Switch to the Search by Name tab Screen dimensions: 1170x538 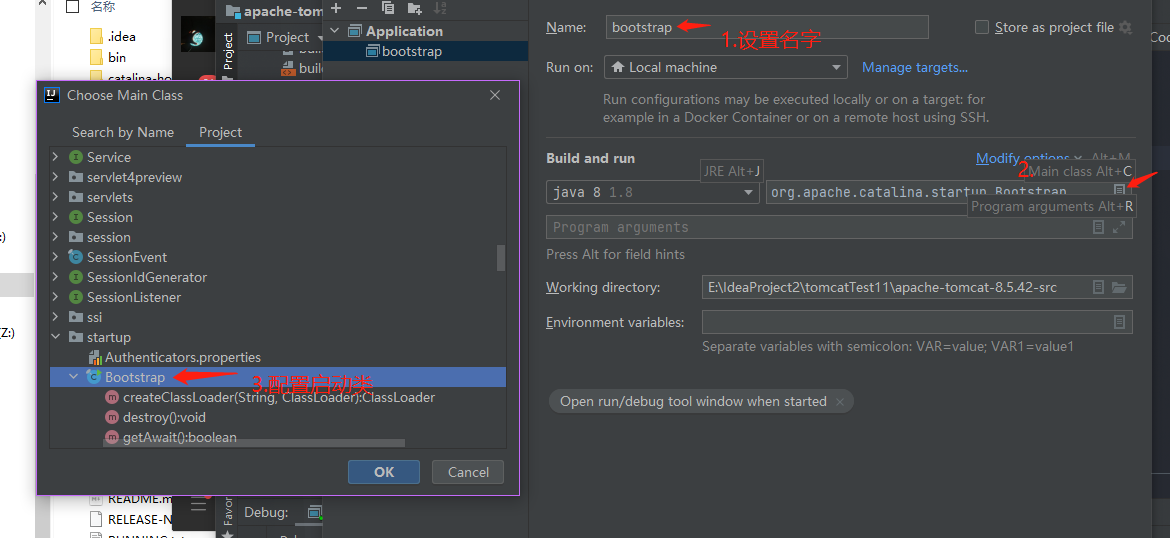123,133
